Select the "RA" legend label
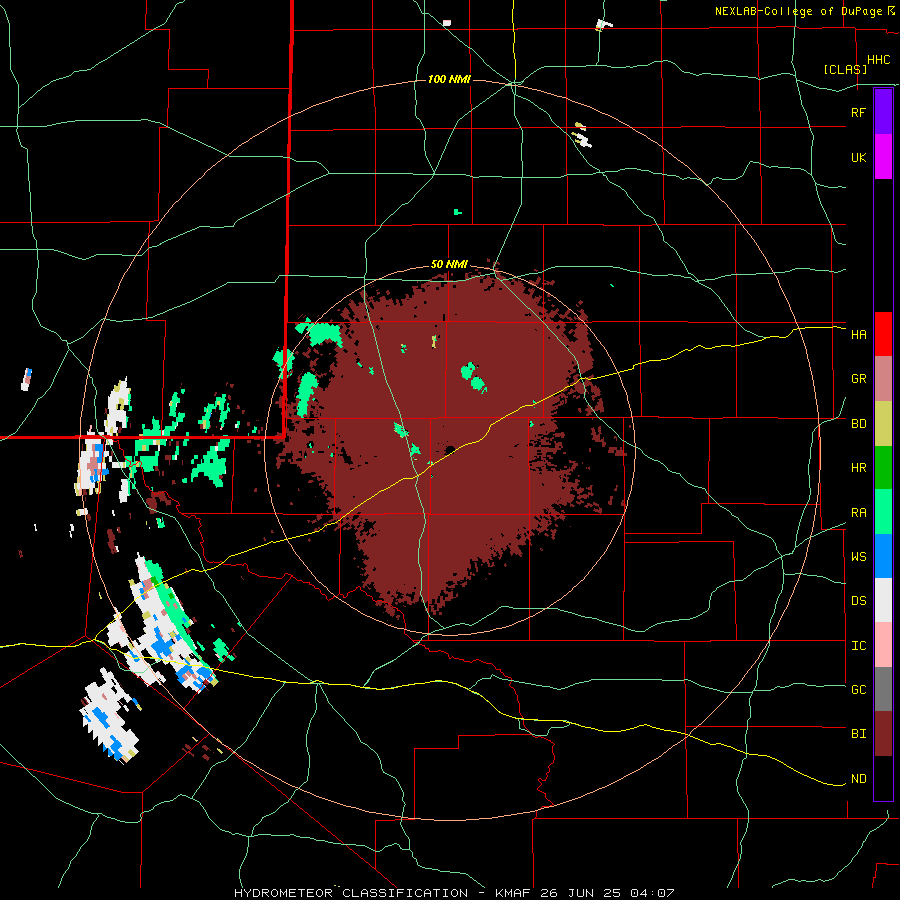Screen dimensions: 900x900 (858, 513)
